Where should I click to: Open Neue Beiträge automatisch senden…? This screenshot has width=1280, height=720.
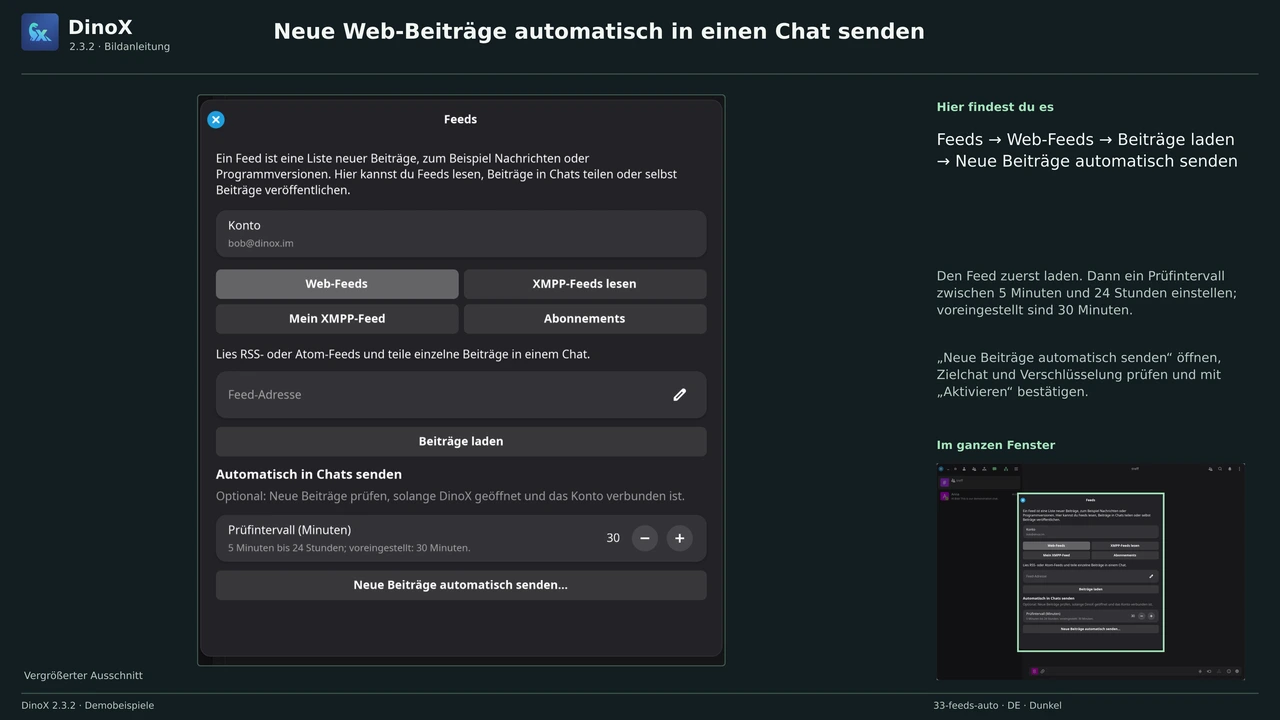tap(461, 585)
